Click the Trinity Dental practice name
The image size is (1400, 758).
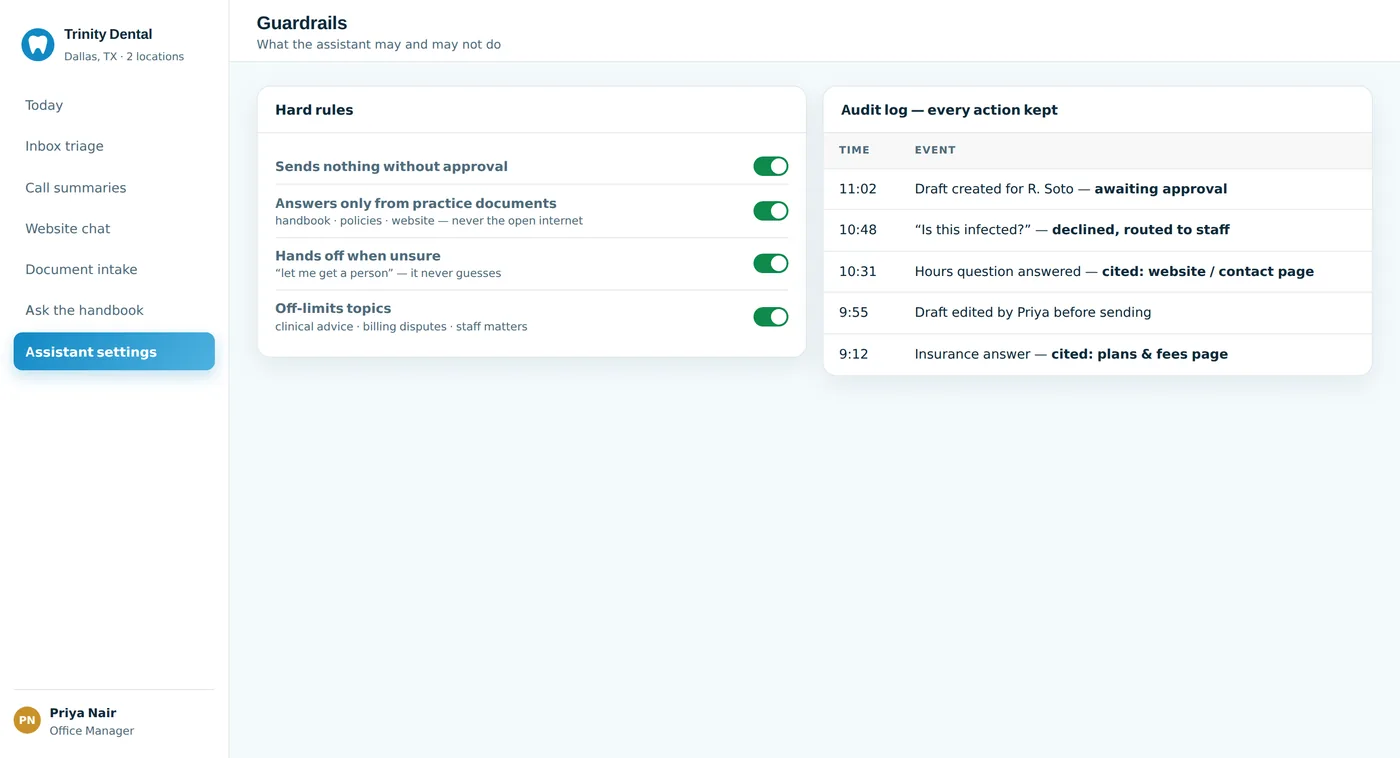coord(108,34)
